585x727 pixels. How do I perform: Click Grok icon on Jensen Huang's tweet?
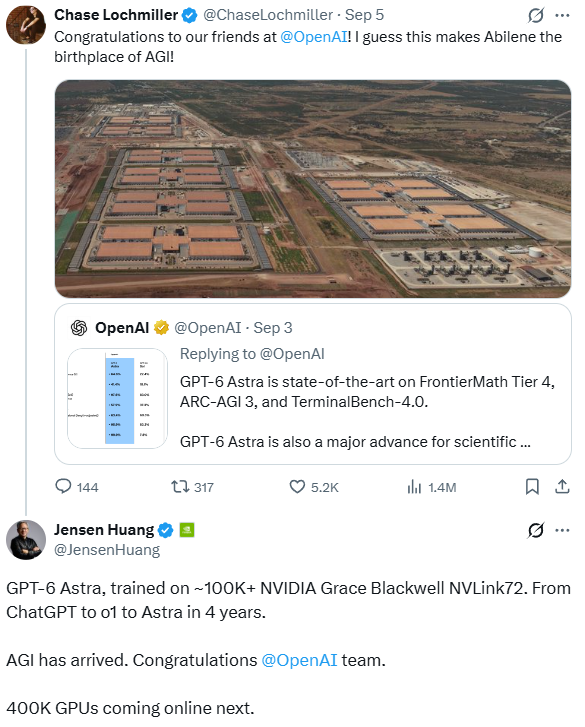coord(535,530)
